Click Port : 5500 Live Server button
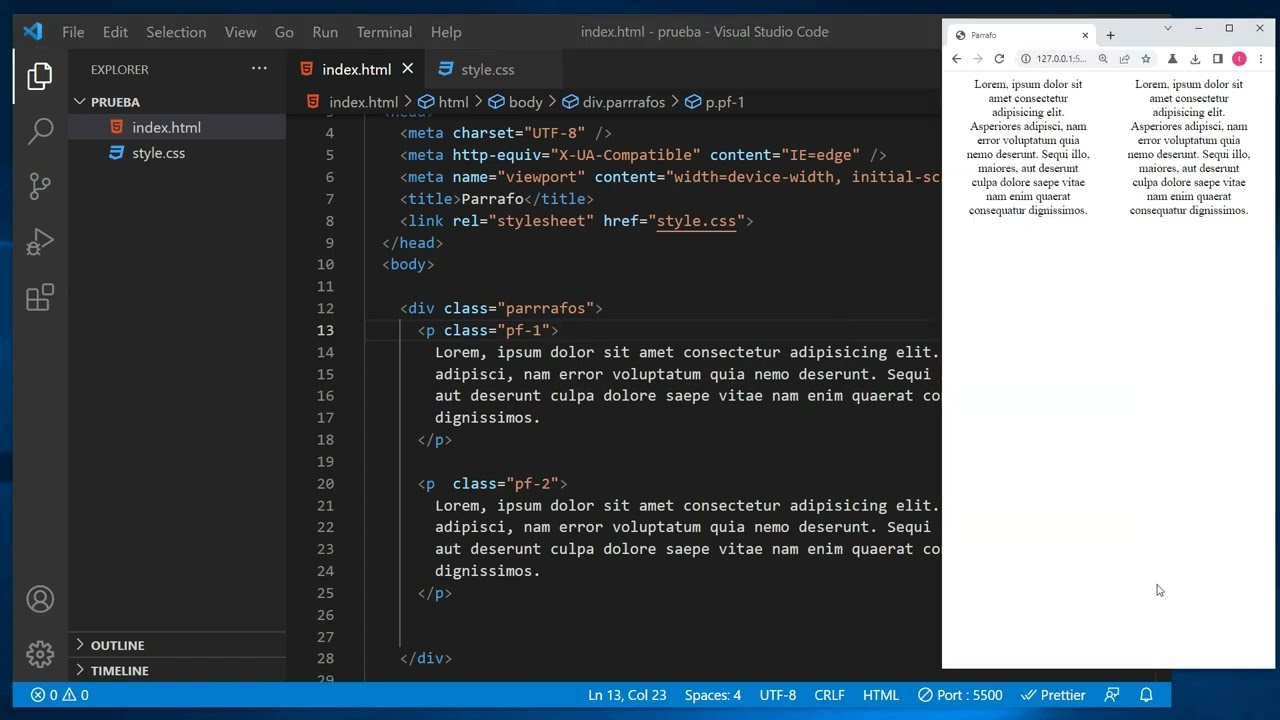Screen dimensions: 1280x720 coord(960,695)
